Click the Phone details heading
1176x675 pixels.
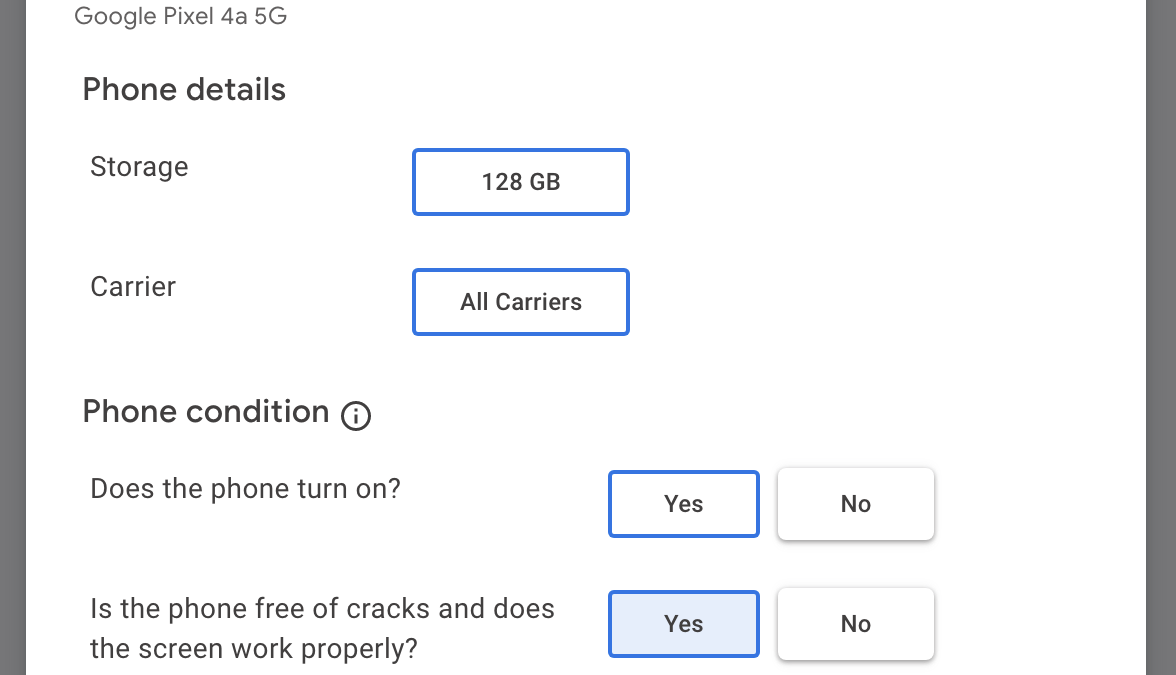tap(184, 90)
